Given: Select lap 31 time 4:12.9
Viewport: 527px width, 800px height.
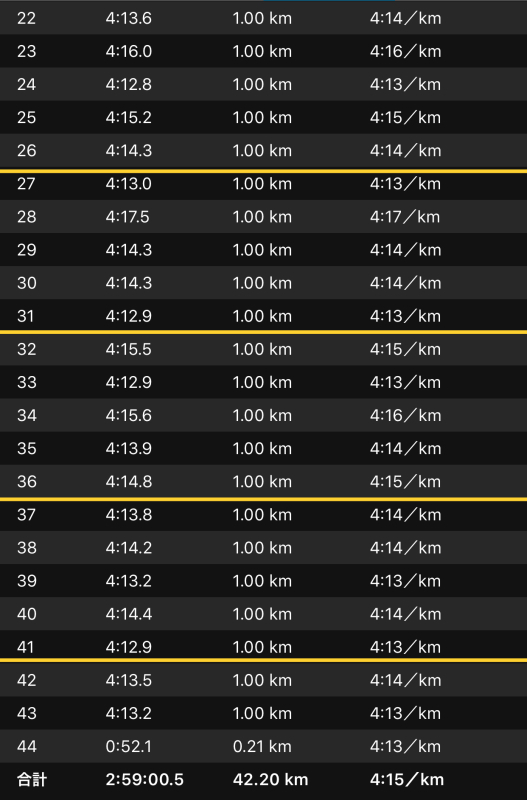Looking at the screenshot, I should click(129, 316).
